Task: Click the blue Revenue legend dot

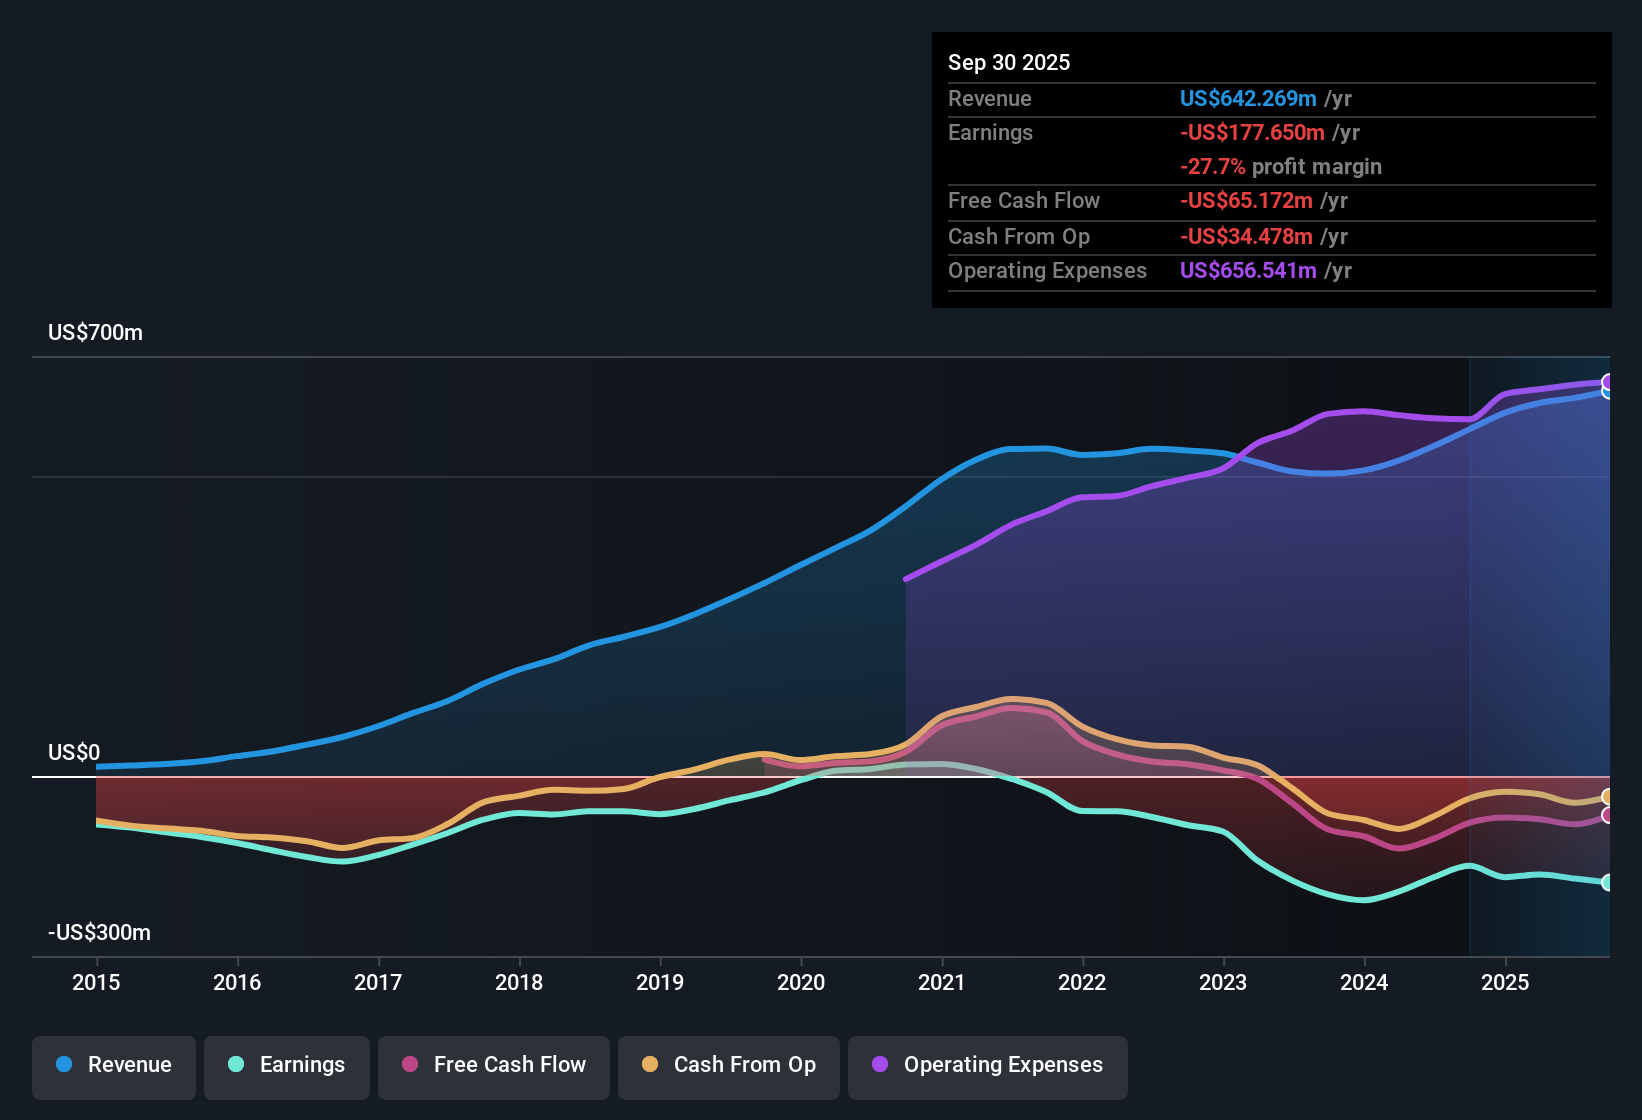Action: click(x=63, y=1065)
